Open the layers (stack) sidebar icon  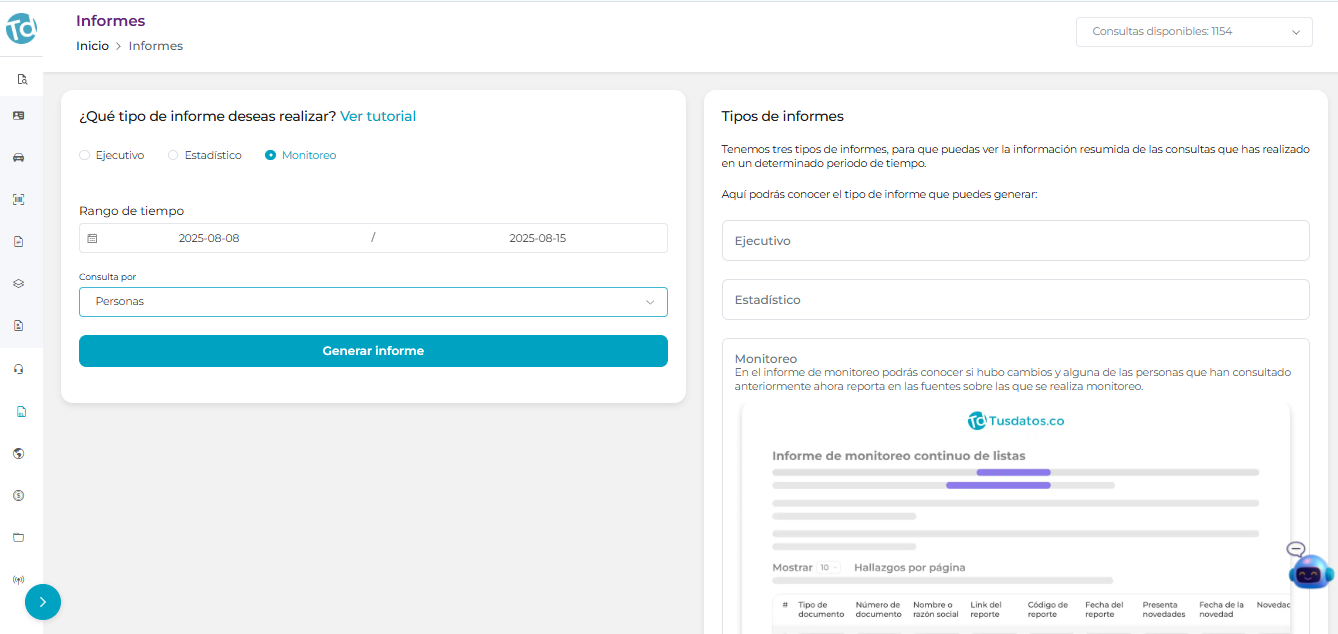(18, 284)
